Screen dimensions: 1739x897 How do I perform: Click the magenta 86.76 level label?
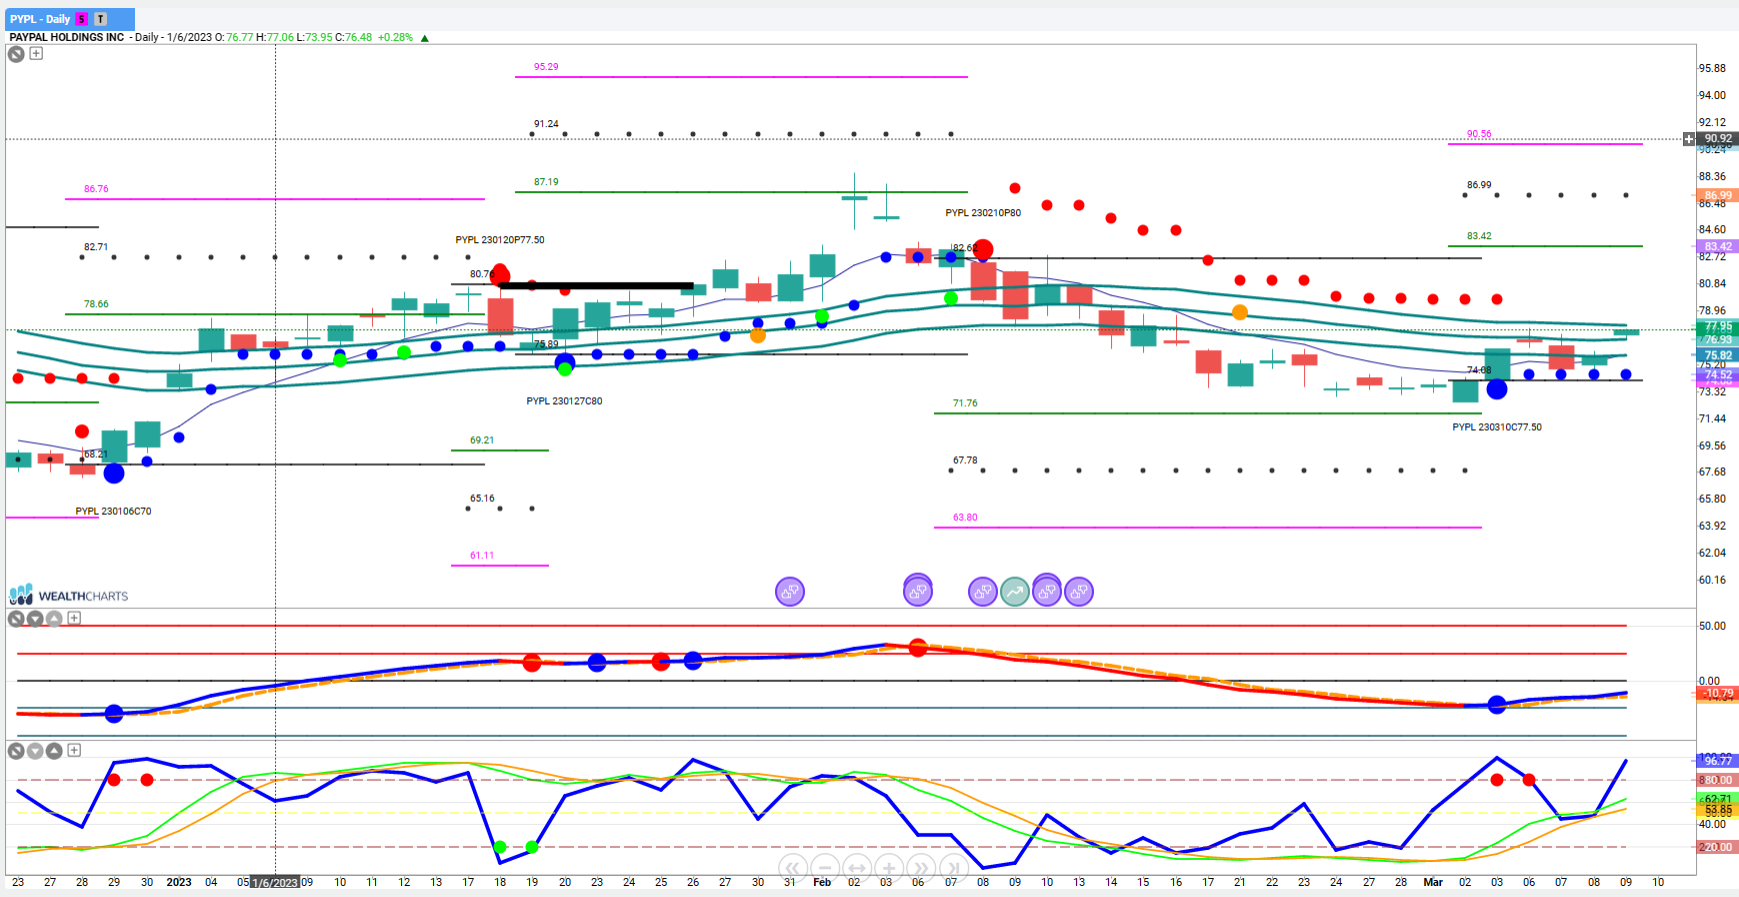[x=96, y=189]
